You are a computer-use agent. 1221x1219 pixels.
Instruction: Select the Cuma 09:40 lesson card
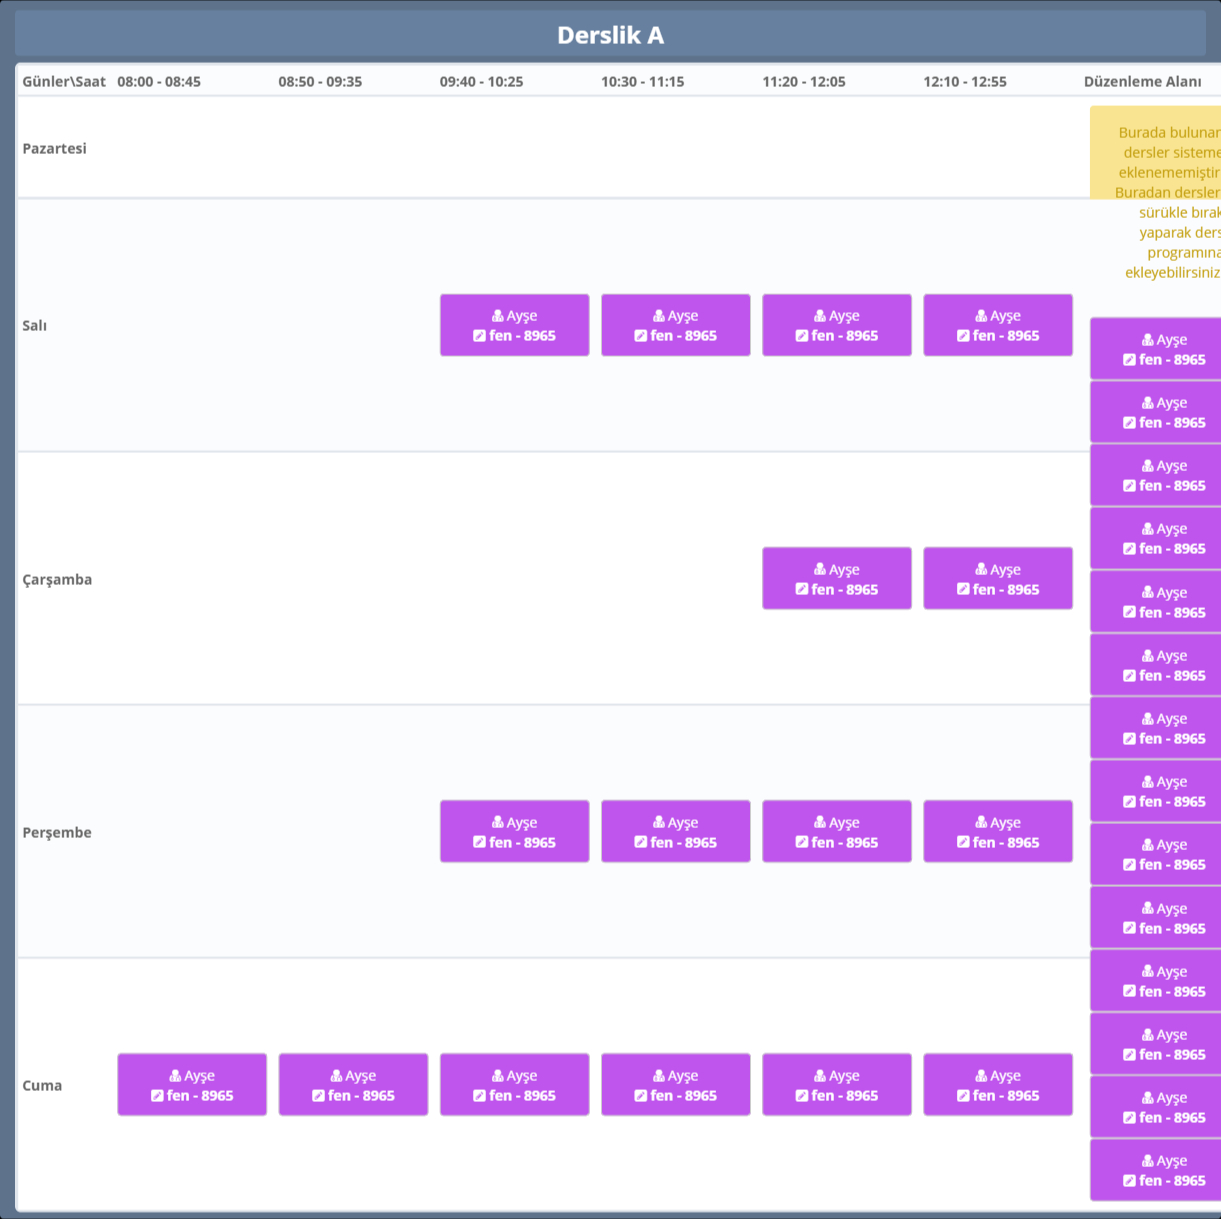coord(514,1084)
